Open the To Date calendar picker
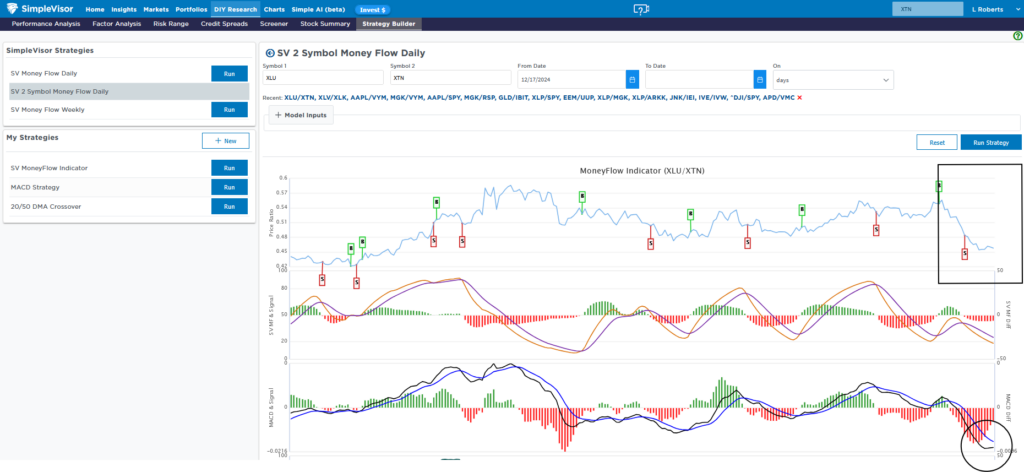This screenshot has width=1024, height=472. (759, 78)
